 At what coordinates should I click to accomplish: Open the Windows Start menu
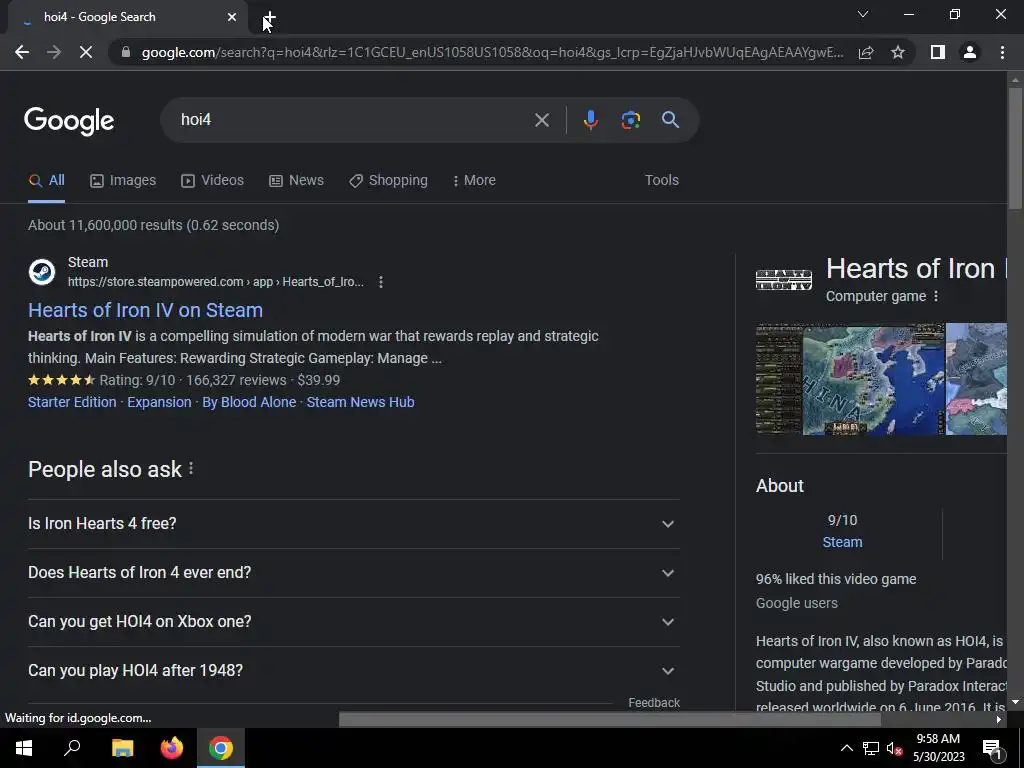[x=24, y=748]
